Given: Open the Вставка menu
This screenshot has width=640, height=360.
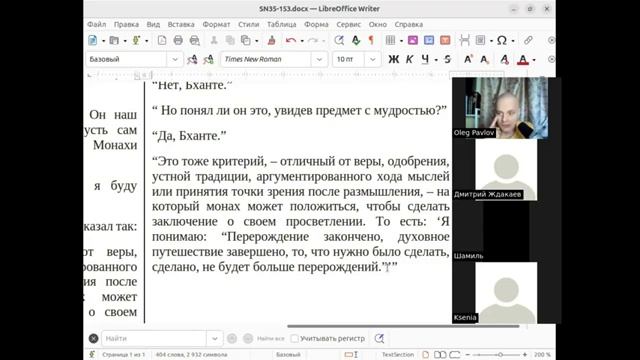Looking at the screenshot, I should pyautogui.click(x=181, y=24).
